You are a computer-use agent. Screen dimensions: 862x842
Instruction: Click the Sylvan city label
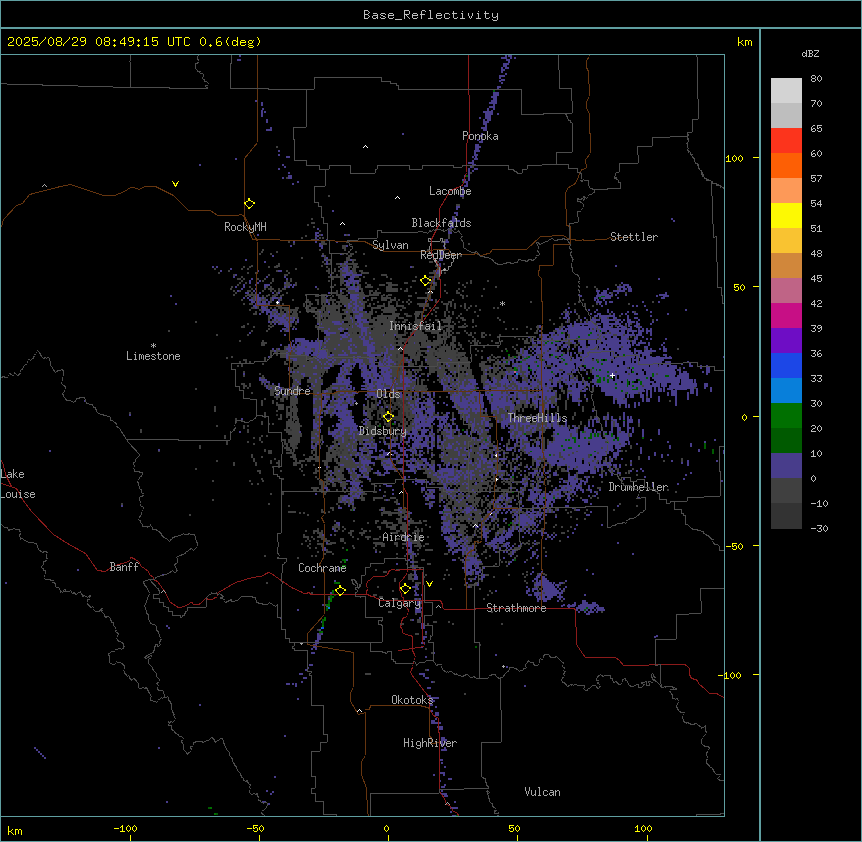[x=390, y=245]
